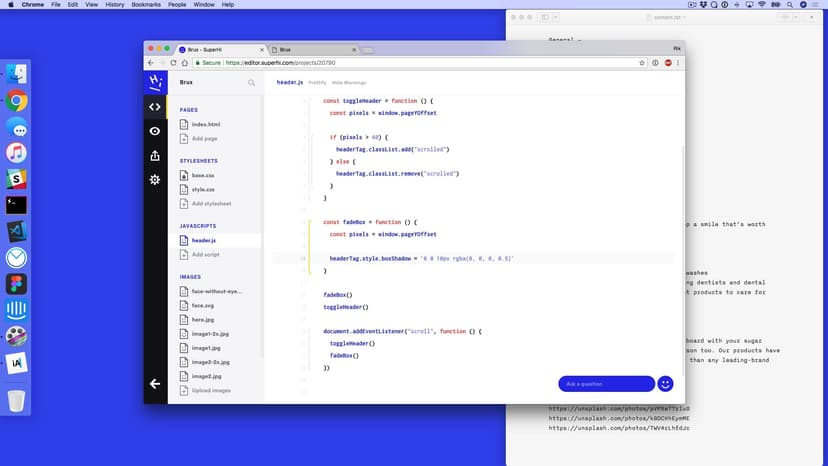Toggle Hide Warnings in editor

point(349,82)
